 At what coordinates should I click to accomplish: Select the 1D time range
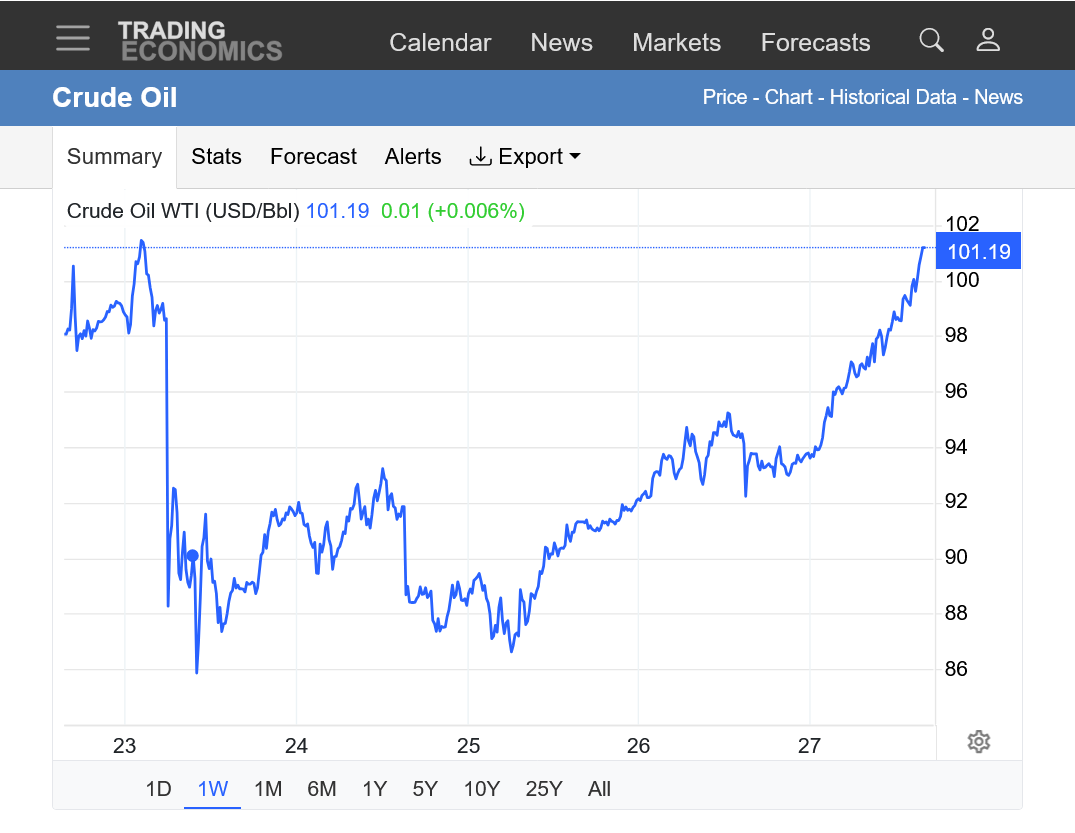pos(158,789)
